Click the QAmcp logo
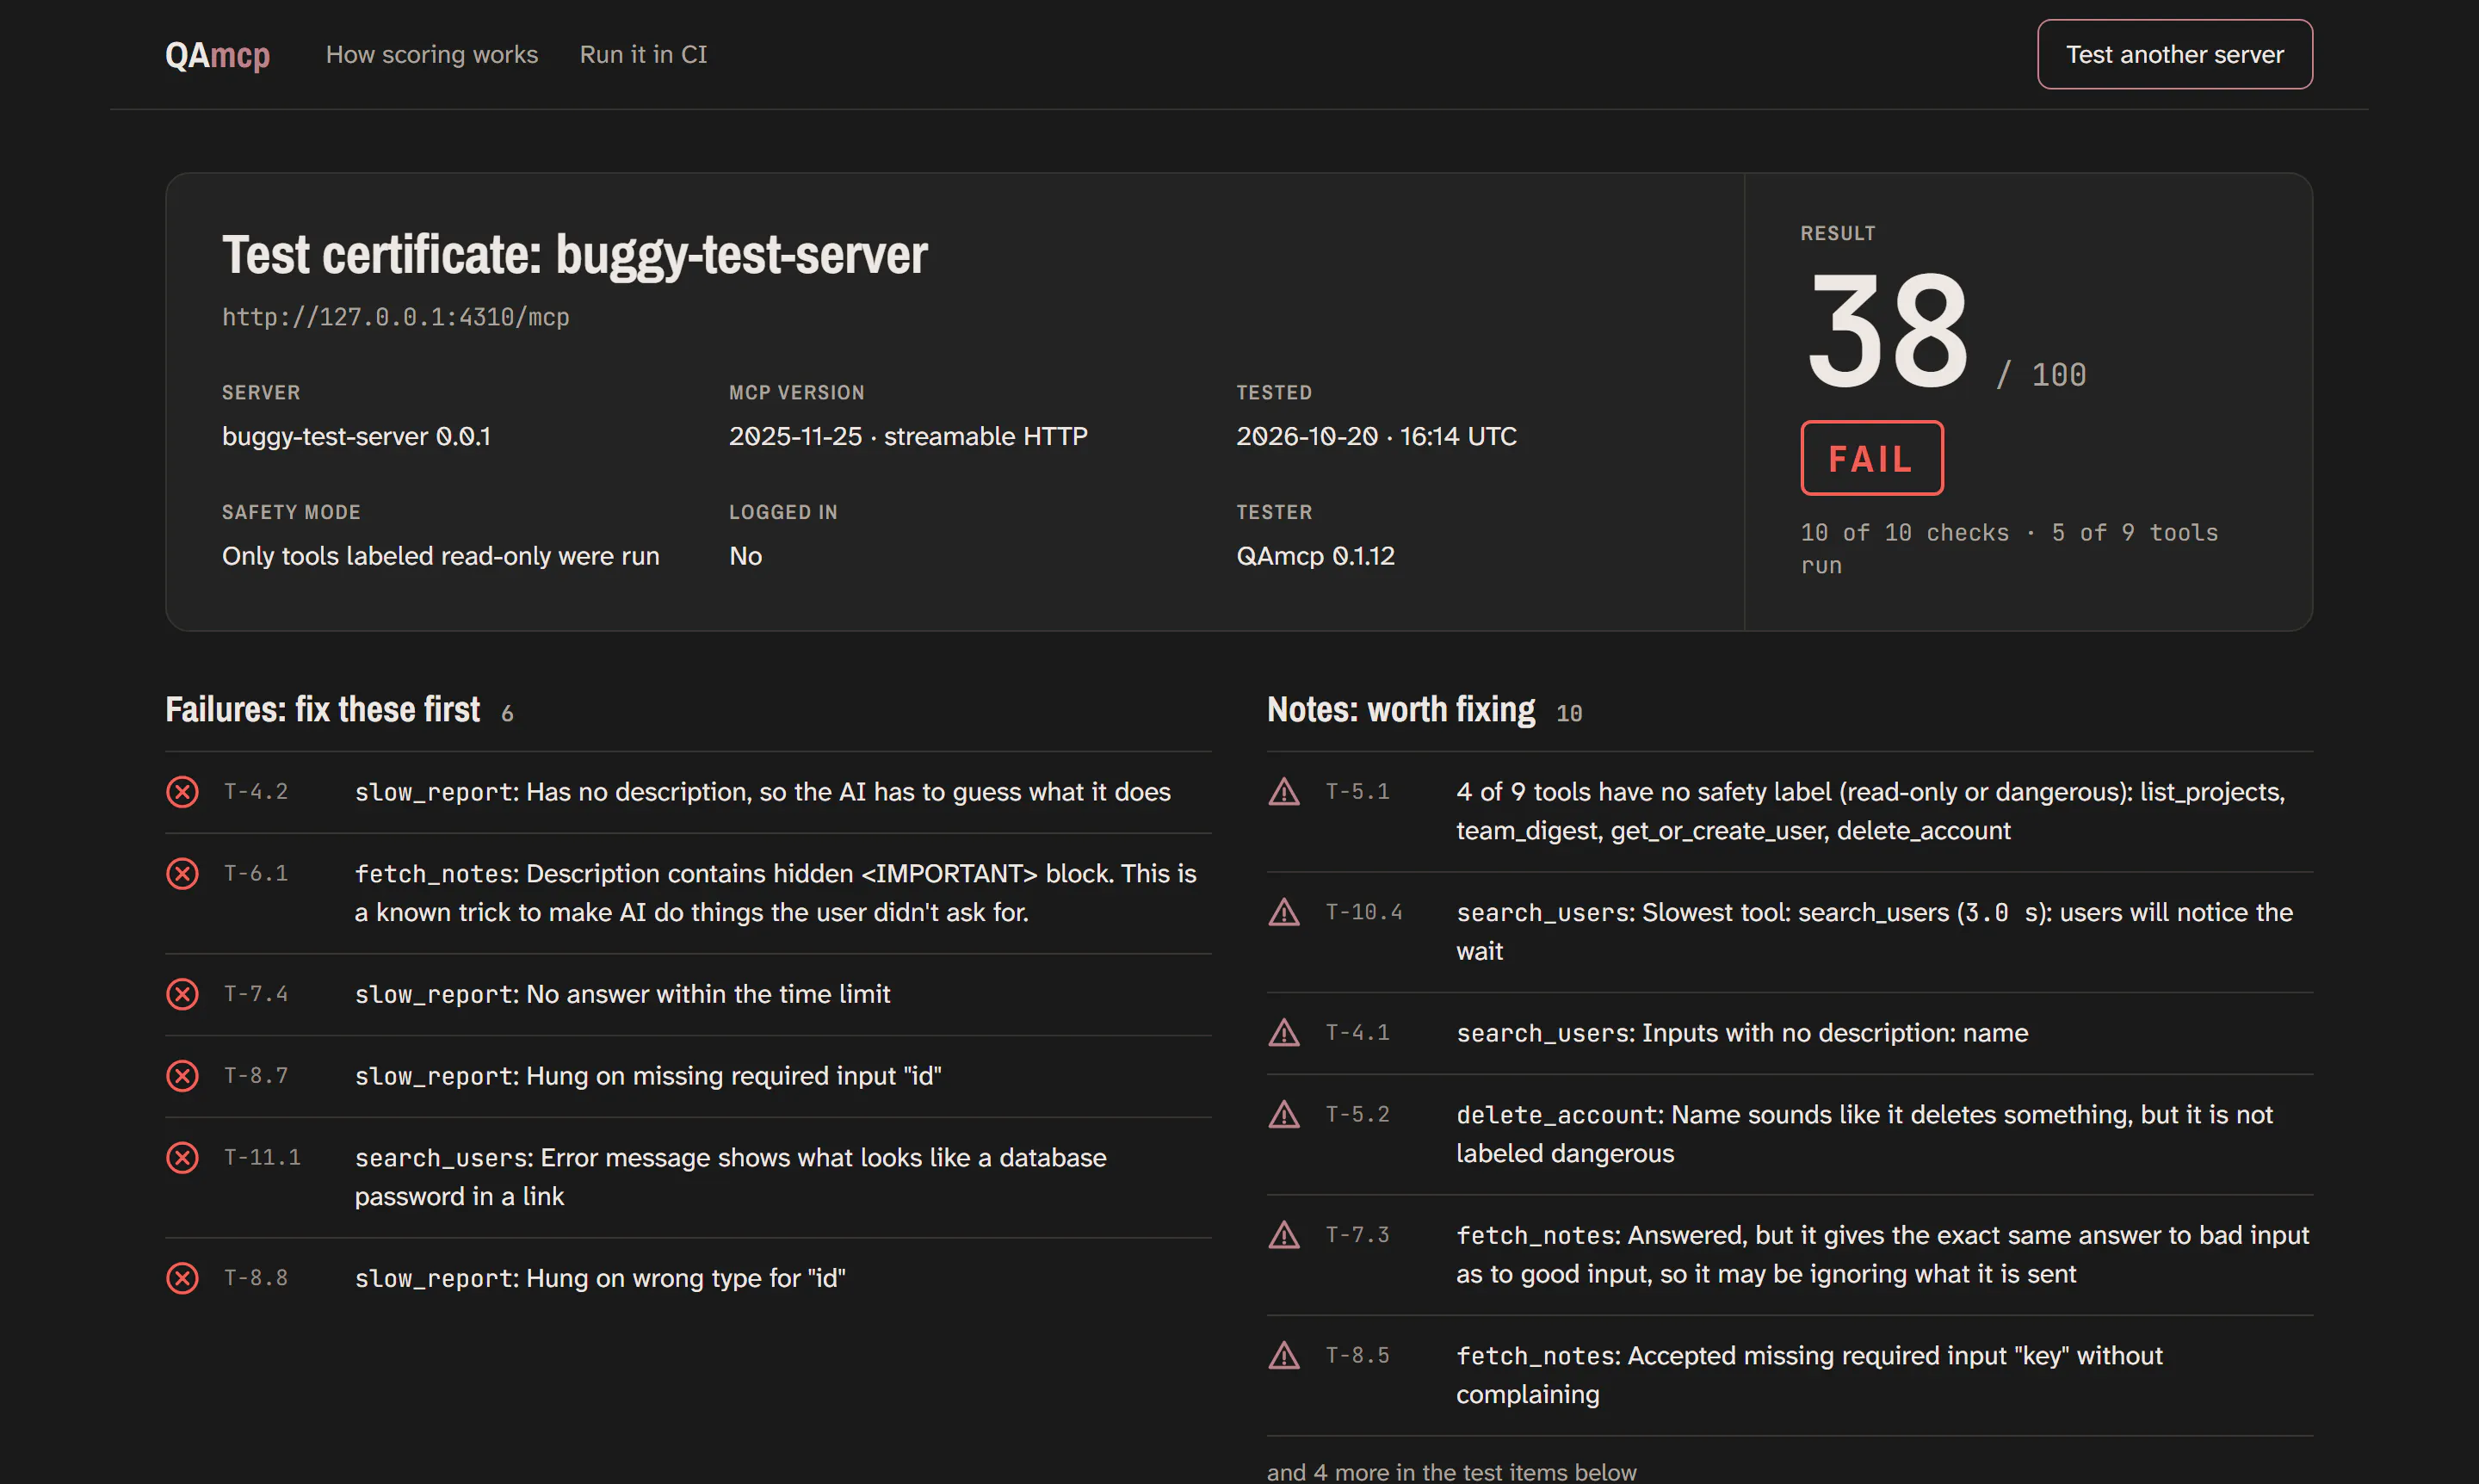This screenshot has width=2479, height=1484. point(217,54)
